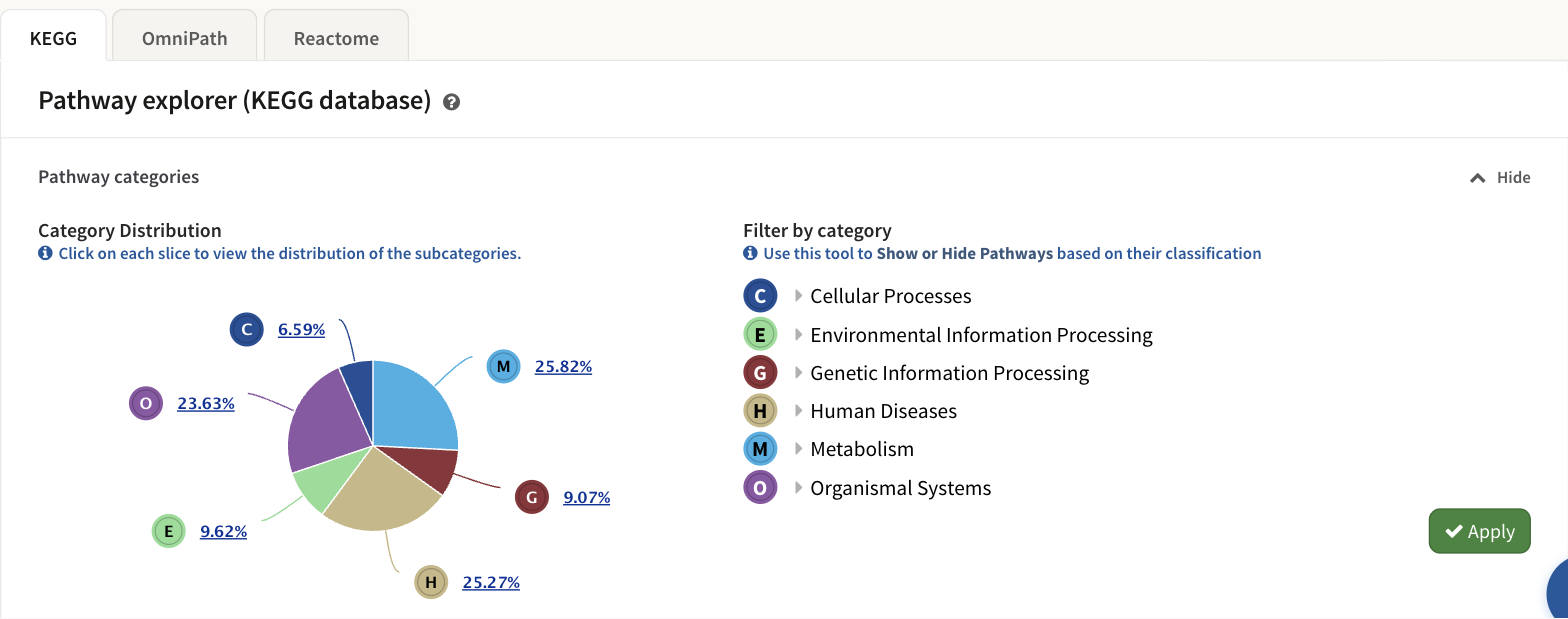Click the Apply button

coord(1479,531)
